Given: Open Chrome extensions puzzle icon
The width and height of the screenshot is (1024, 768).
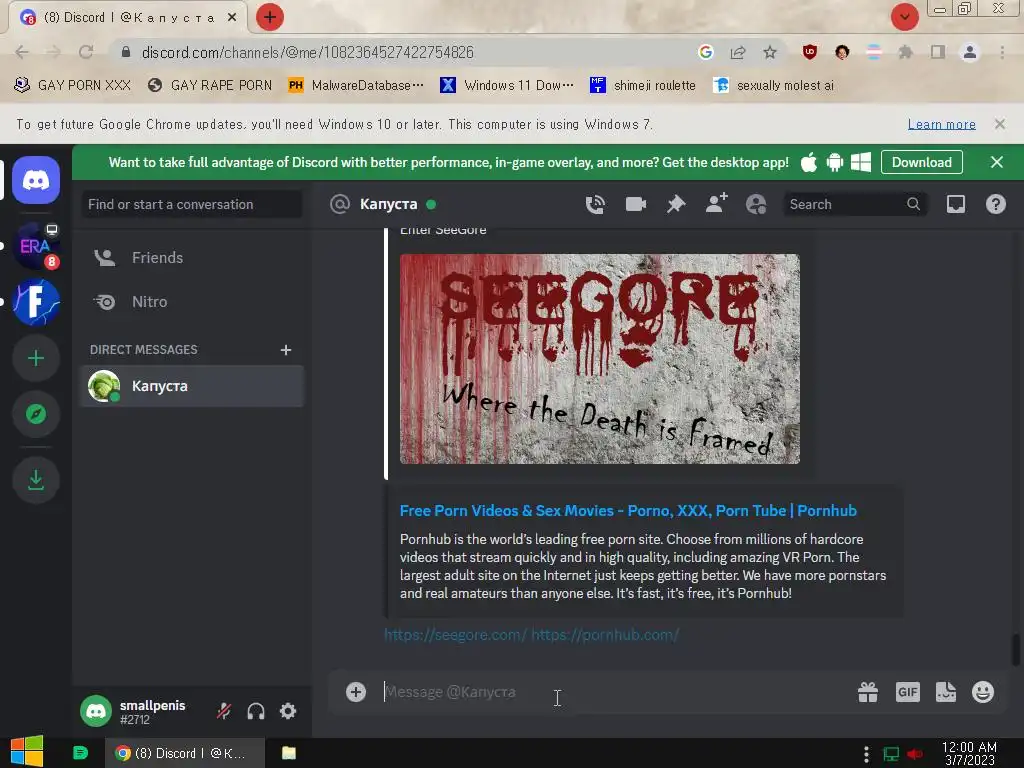Looking at the screenshot, I should click(x=905, y=52).
